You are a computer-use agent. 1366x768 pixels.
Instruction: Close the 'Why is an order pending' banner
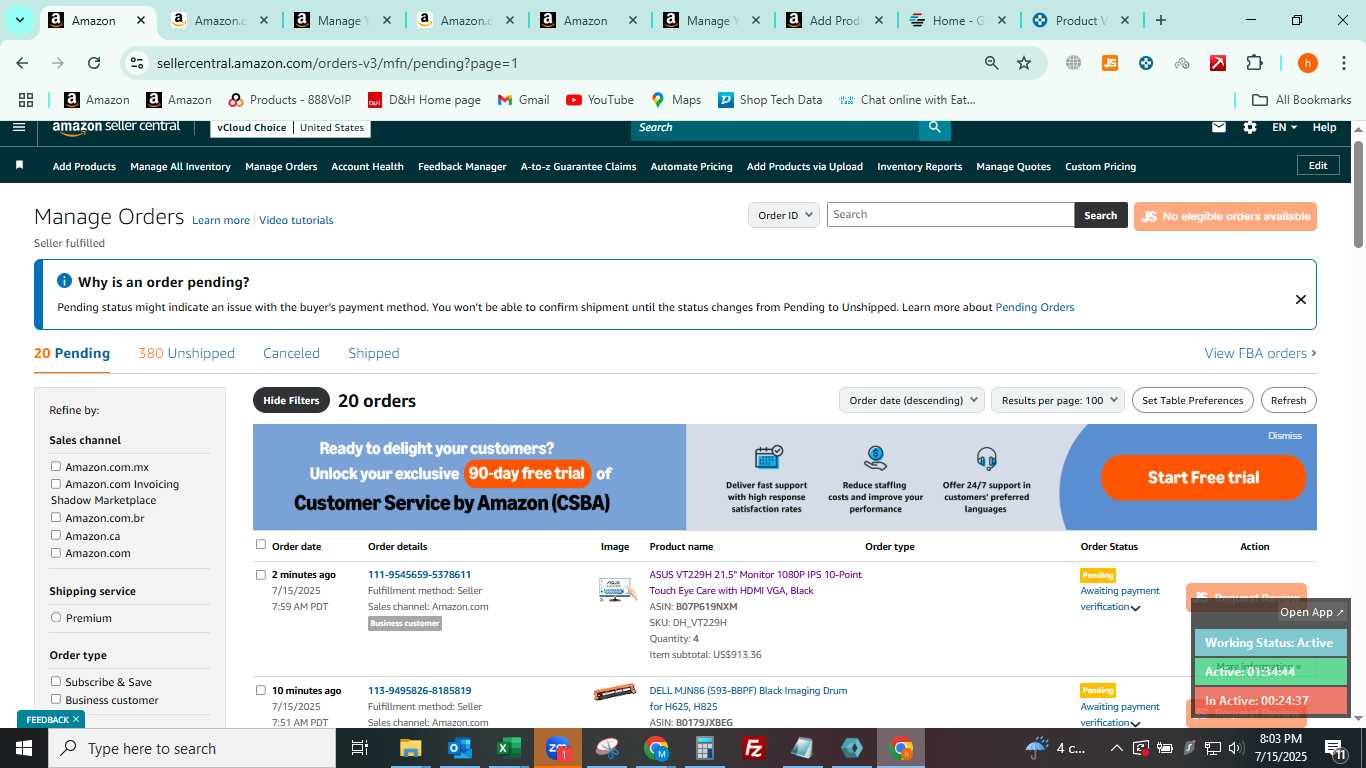click(x=1300, y=299)
